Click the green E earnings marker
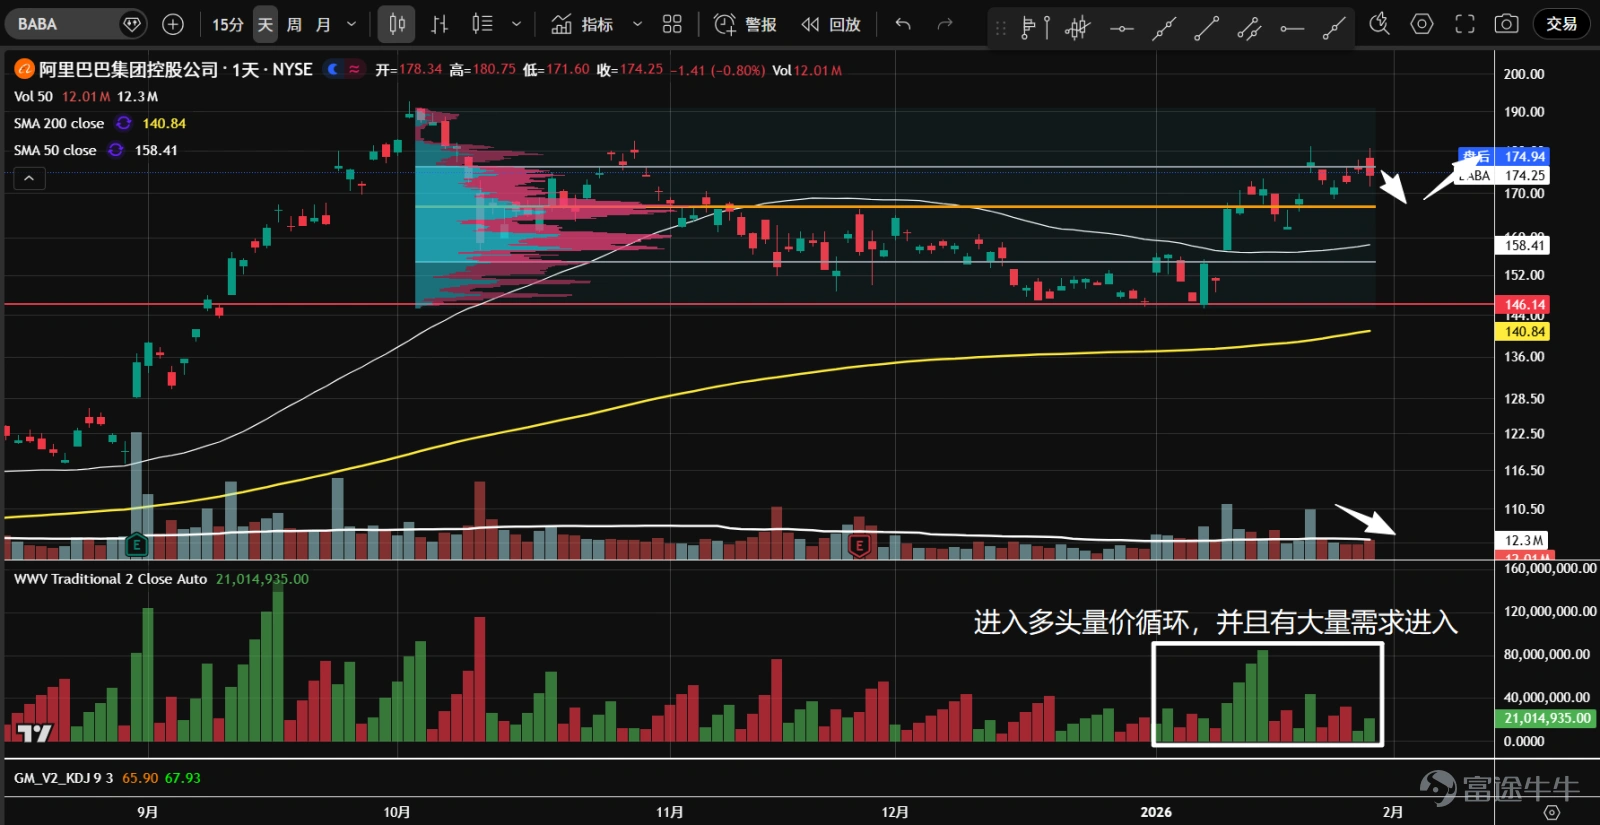 pyautogui.click(x=136, y=545)
